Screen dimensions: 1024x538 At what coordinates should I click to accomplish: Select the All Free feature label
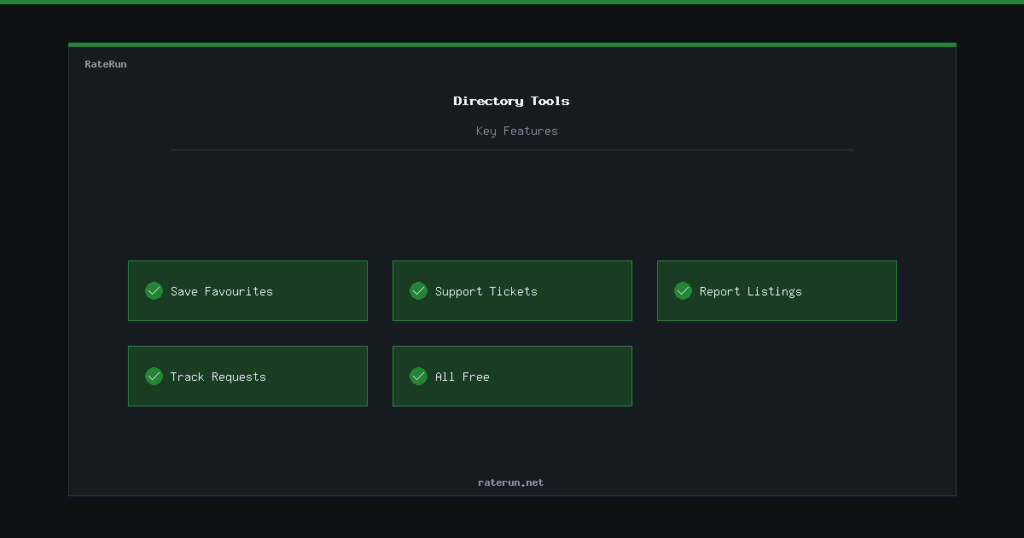coord(462,377)
